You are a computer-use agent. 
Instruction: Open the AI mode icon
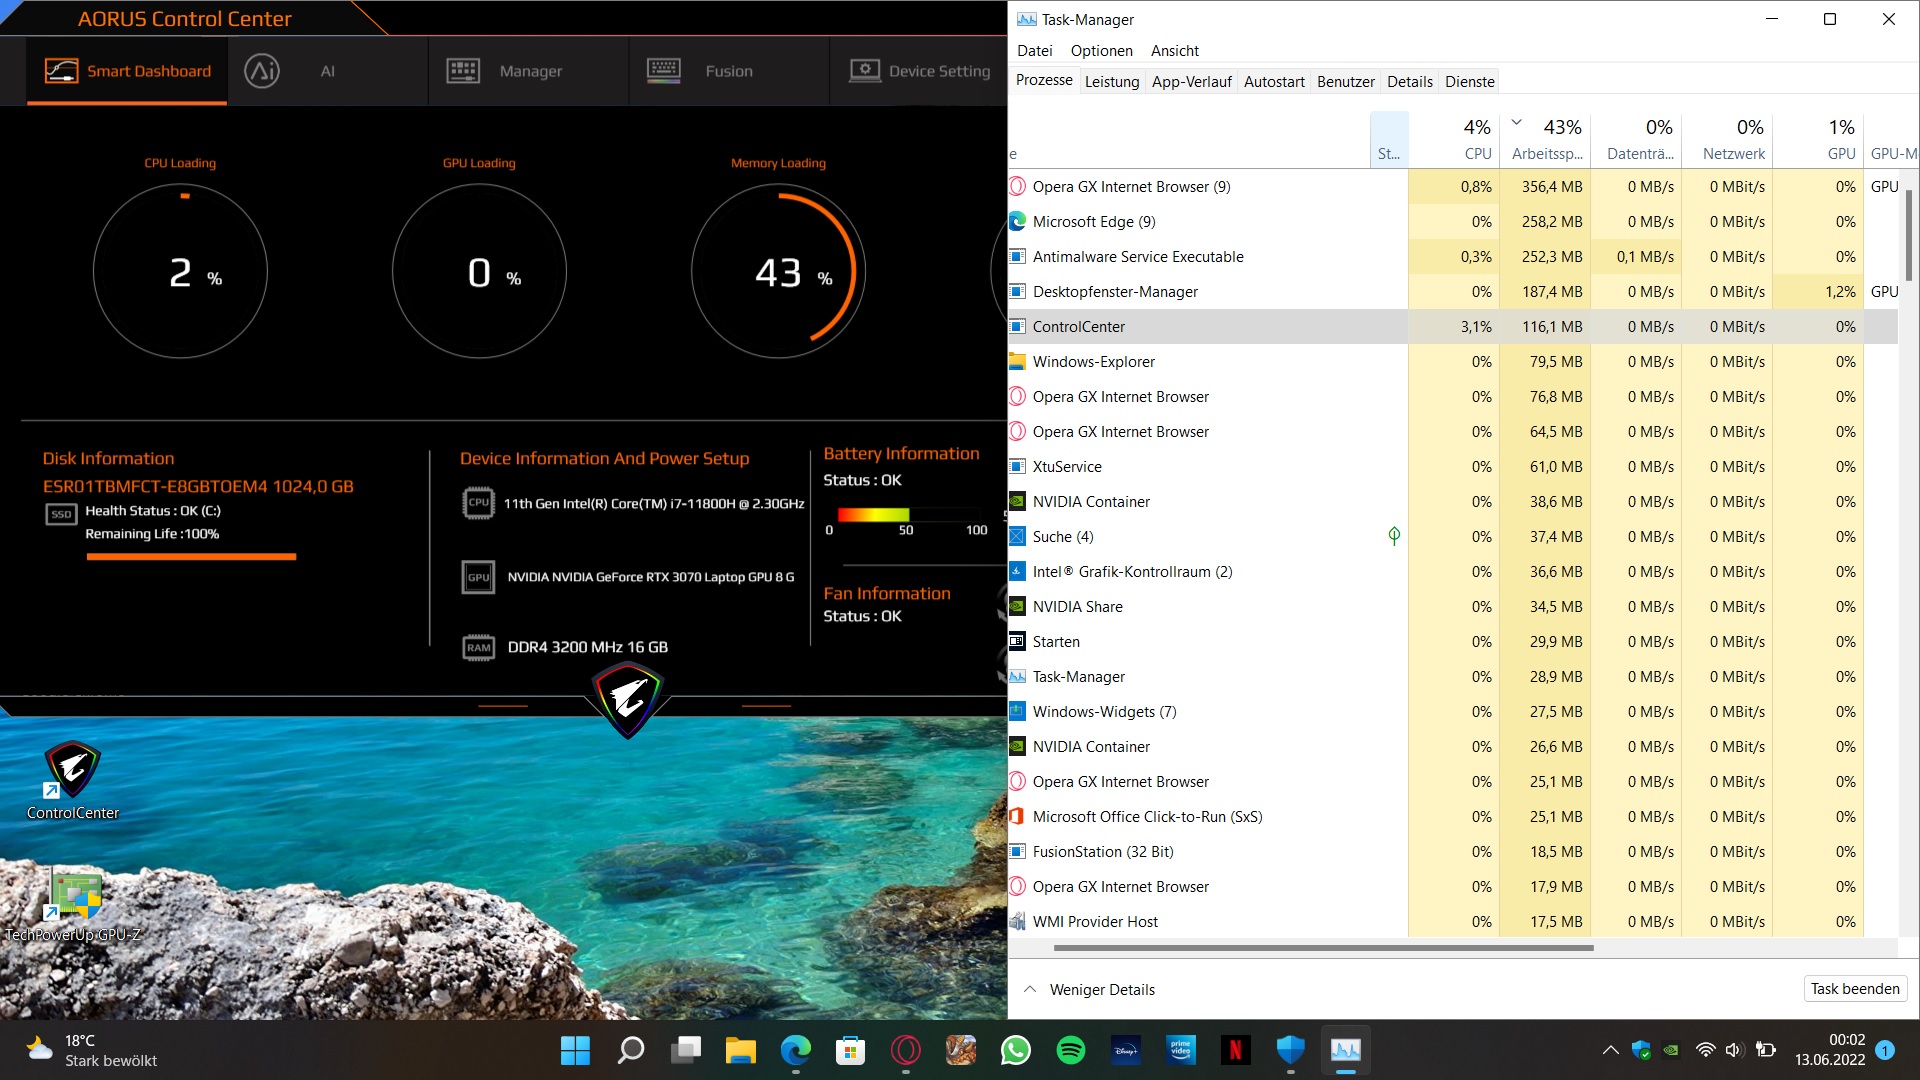(262, 71)
